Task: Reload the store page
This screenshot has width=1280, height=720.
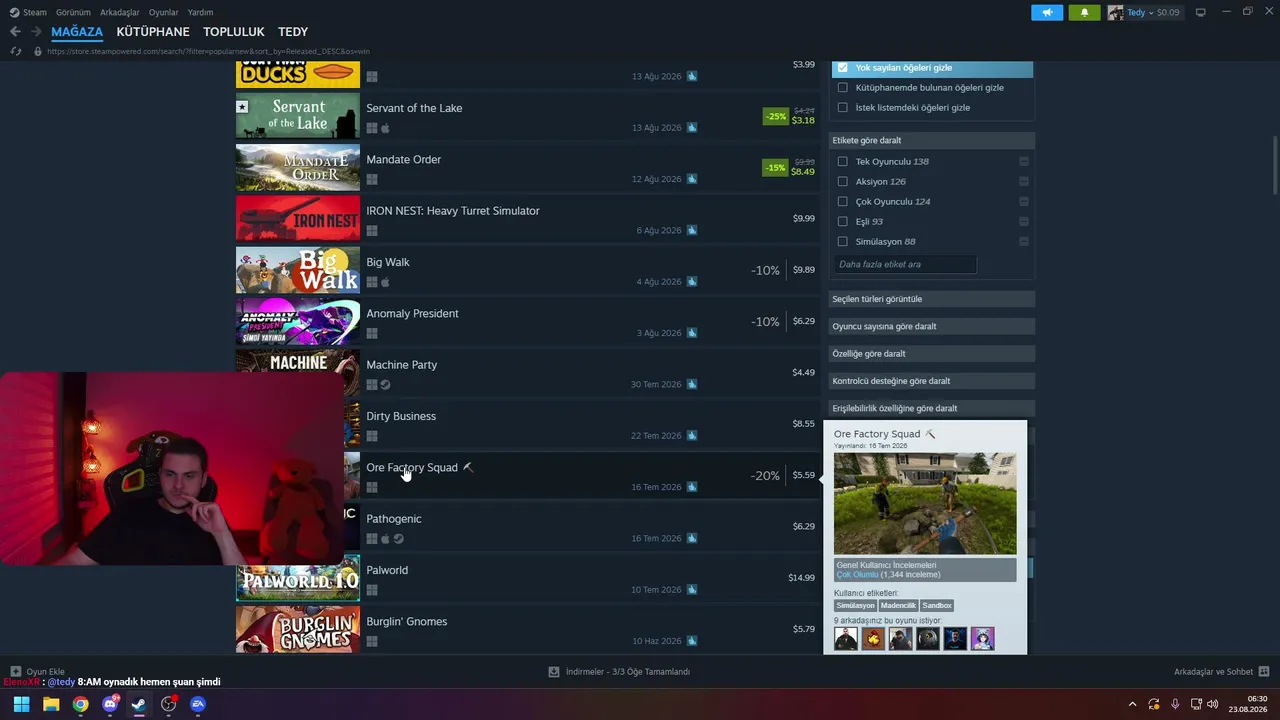Action: (x=16, y=51)
